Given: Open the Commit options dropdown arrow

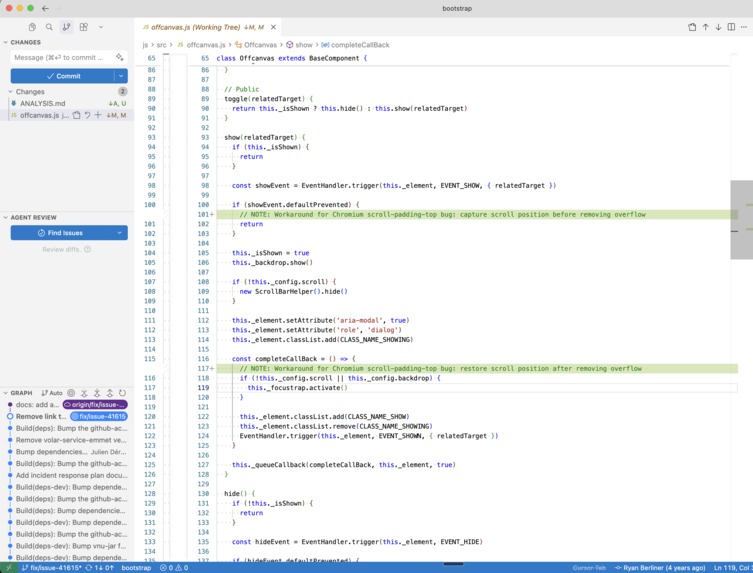Looking at the screenshot, I should 121,76.
